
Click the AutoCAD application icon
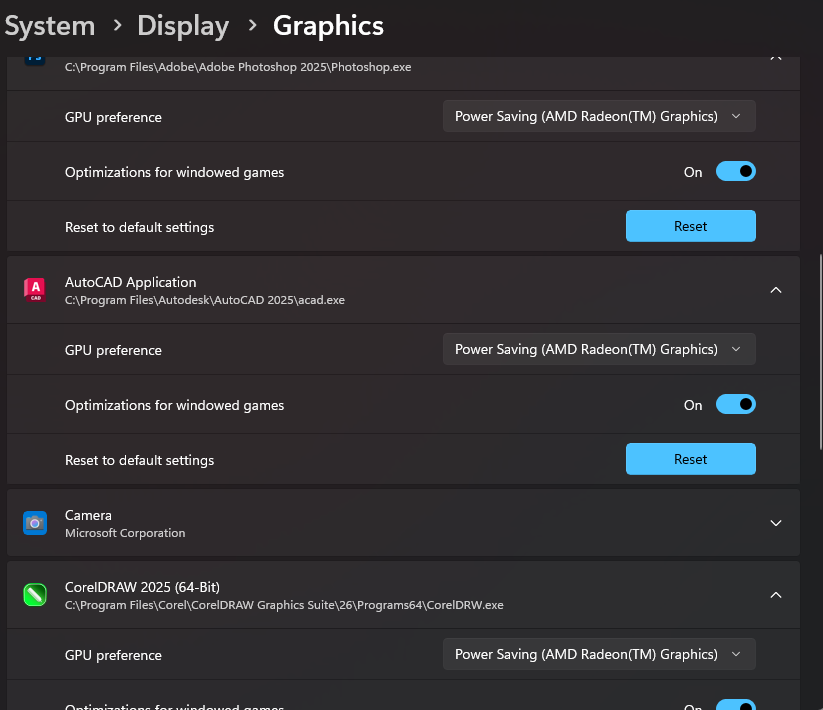(x=35, y=290)
